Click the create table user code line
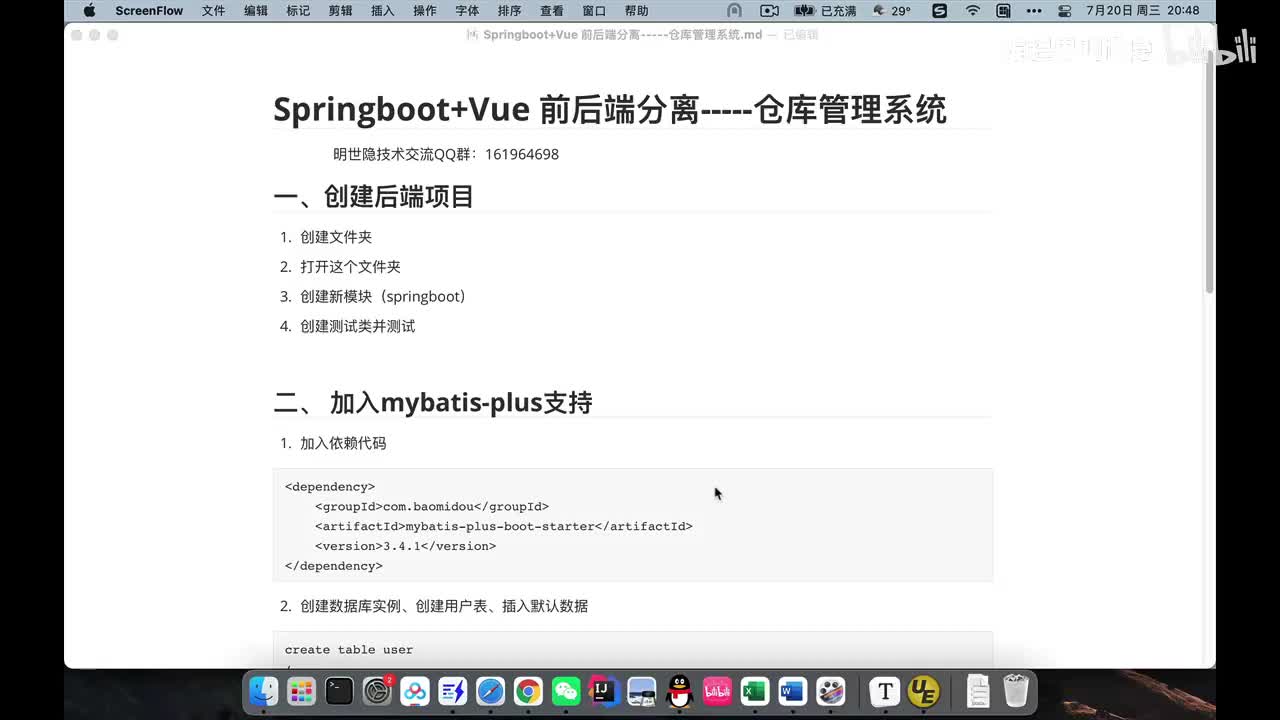The image size is (1280, 720). click(349, 650)
